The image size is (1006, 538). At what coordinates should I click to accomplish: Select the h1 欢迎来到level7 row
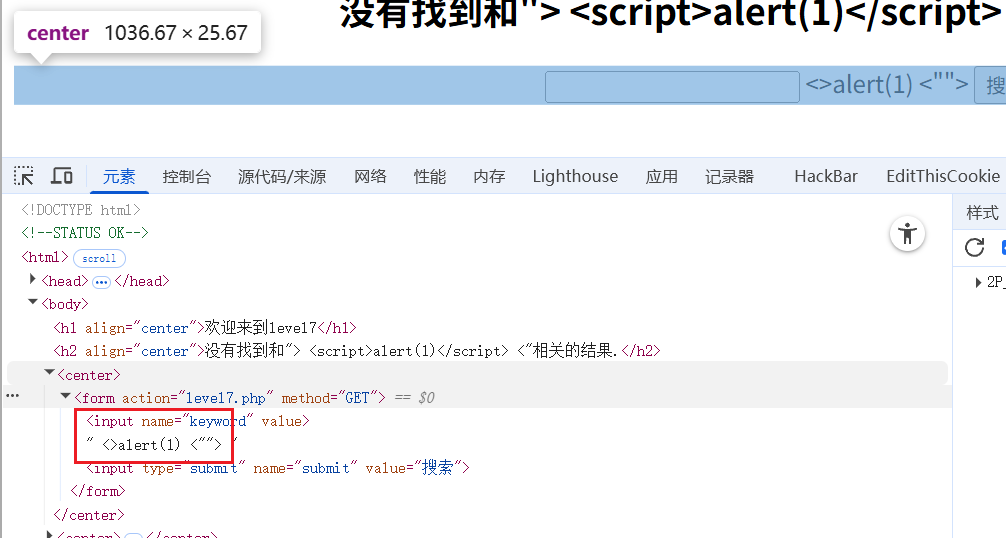tap(205, 328)
